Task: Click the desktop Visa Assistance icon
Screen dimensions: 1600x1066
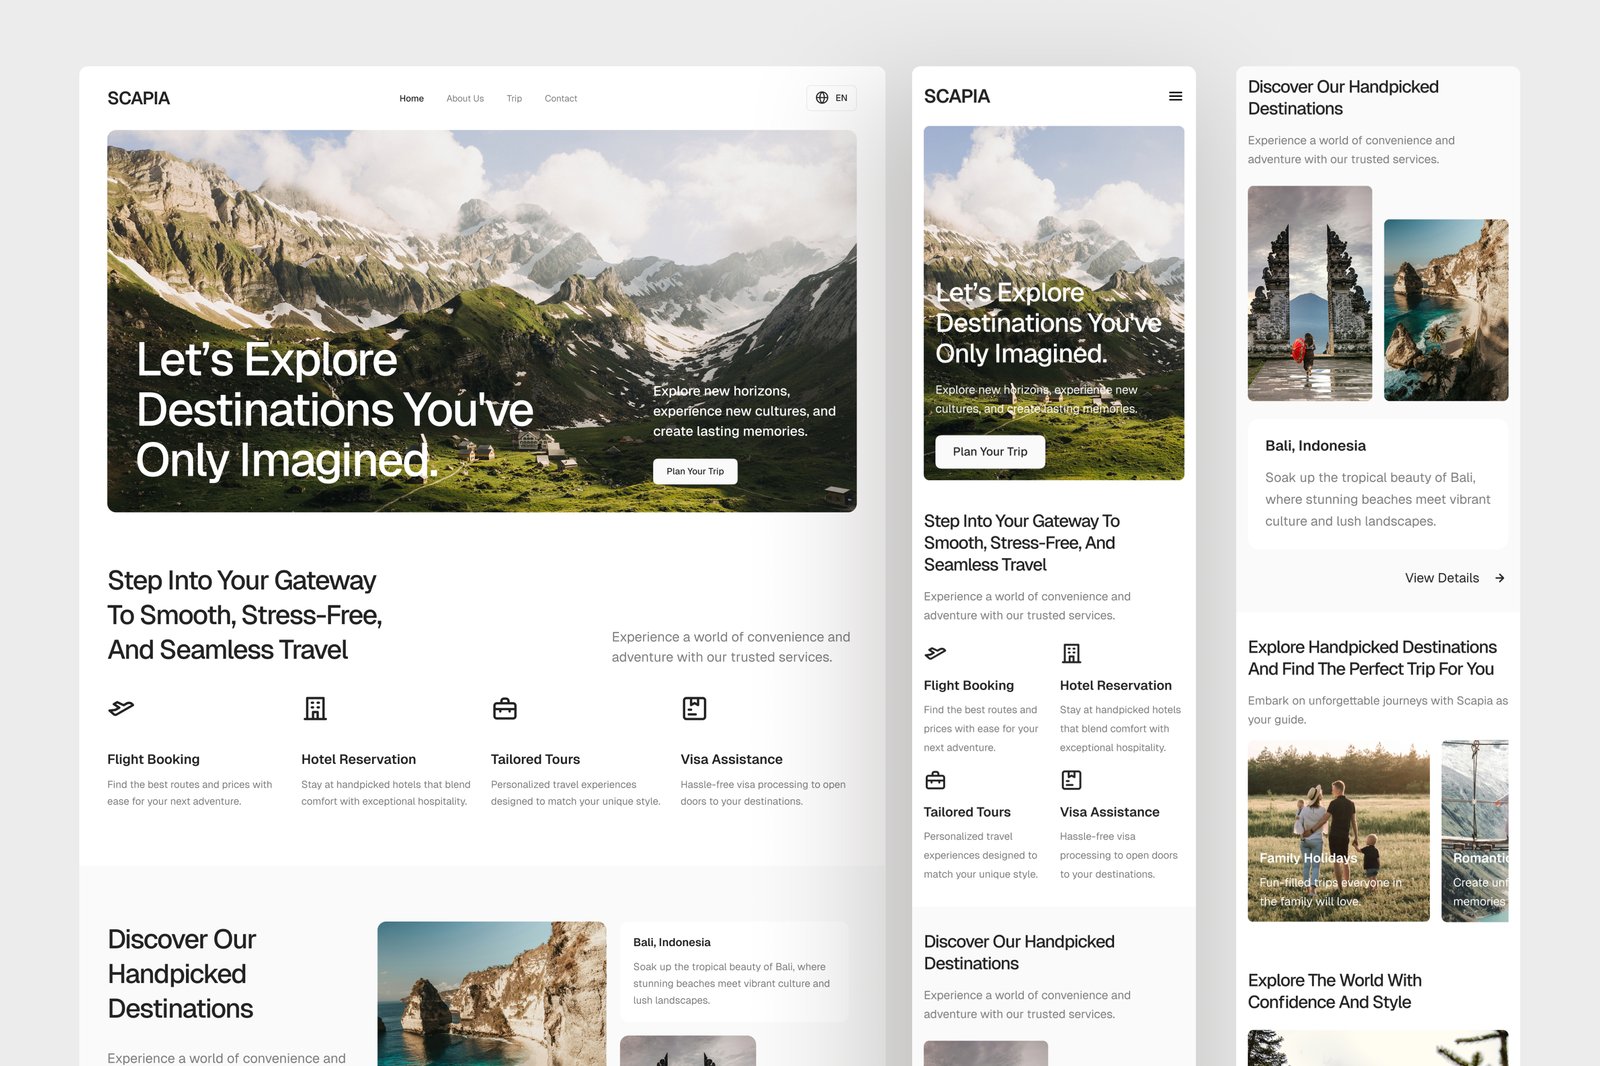Action: (694, 708)
